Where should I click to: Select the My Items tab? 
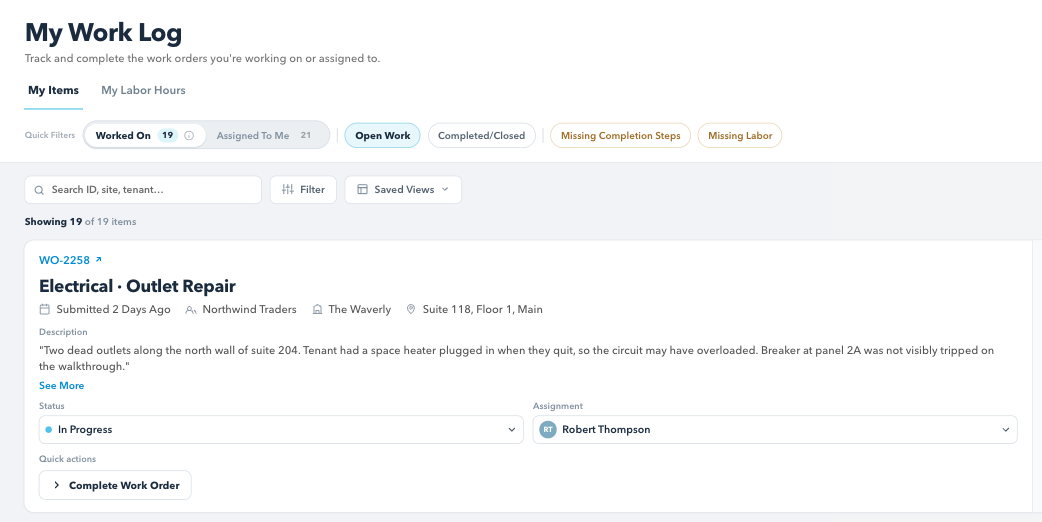[x=53, y=90]
